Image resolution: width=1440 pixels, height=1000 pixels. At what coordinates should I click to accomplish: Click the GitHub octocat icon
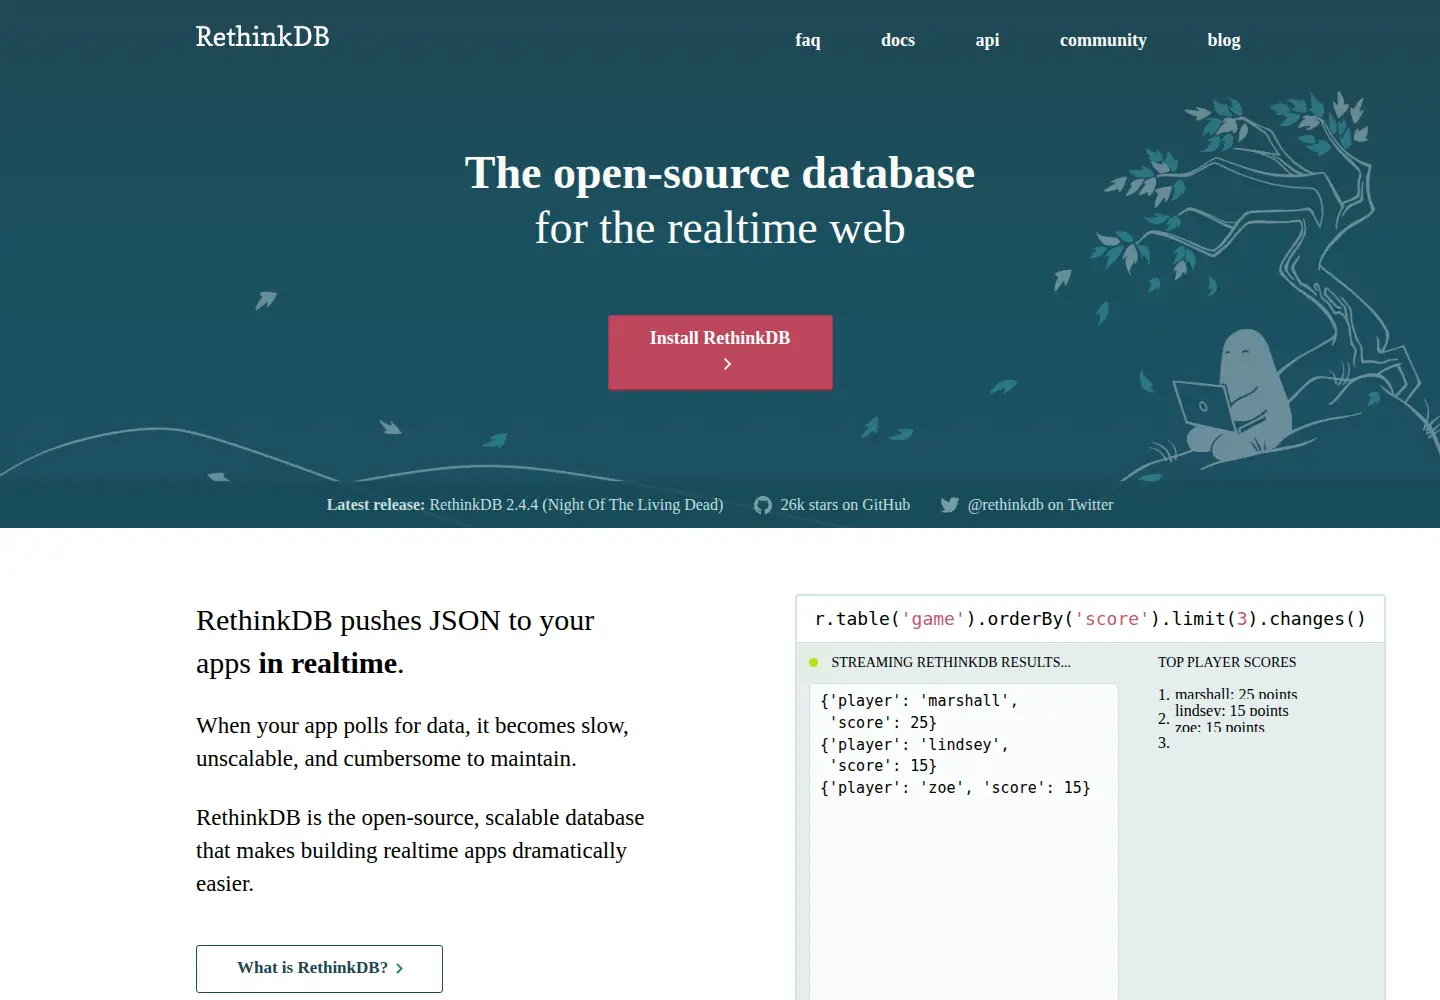point(763,505)
